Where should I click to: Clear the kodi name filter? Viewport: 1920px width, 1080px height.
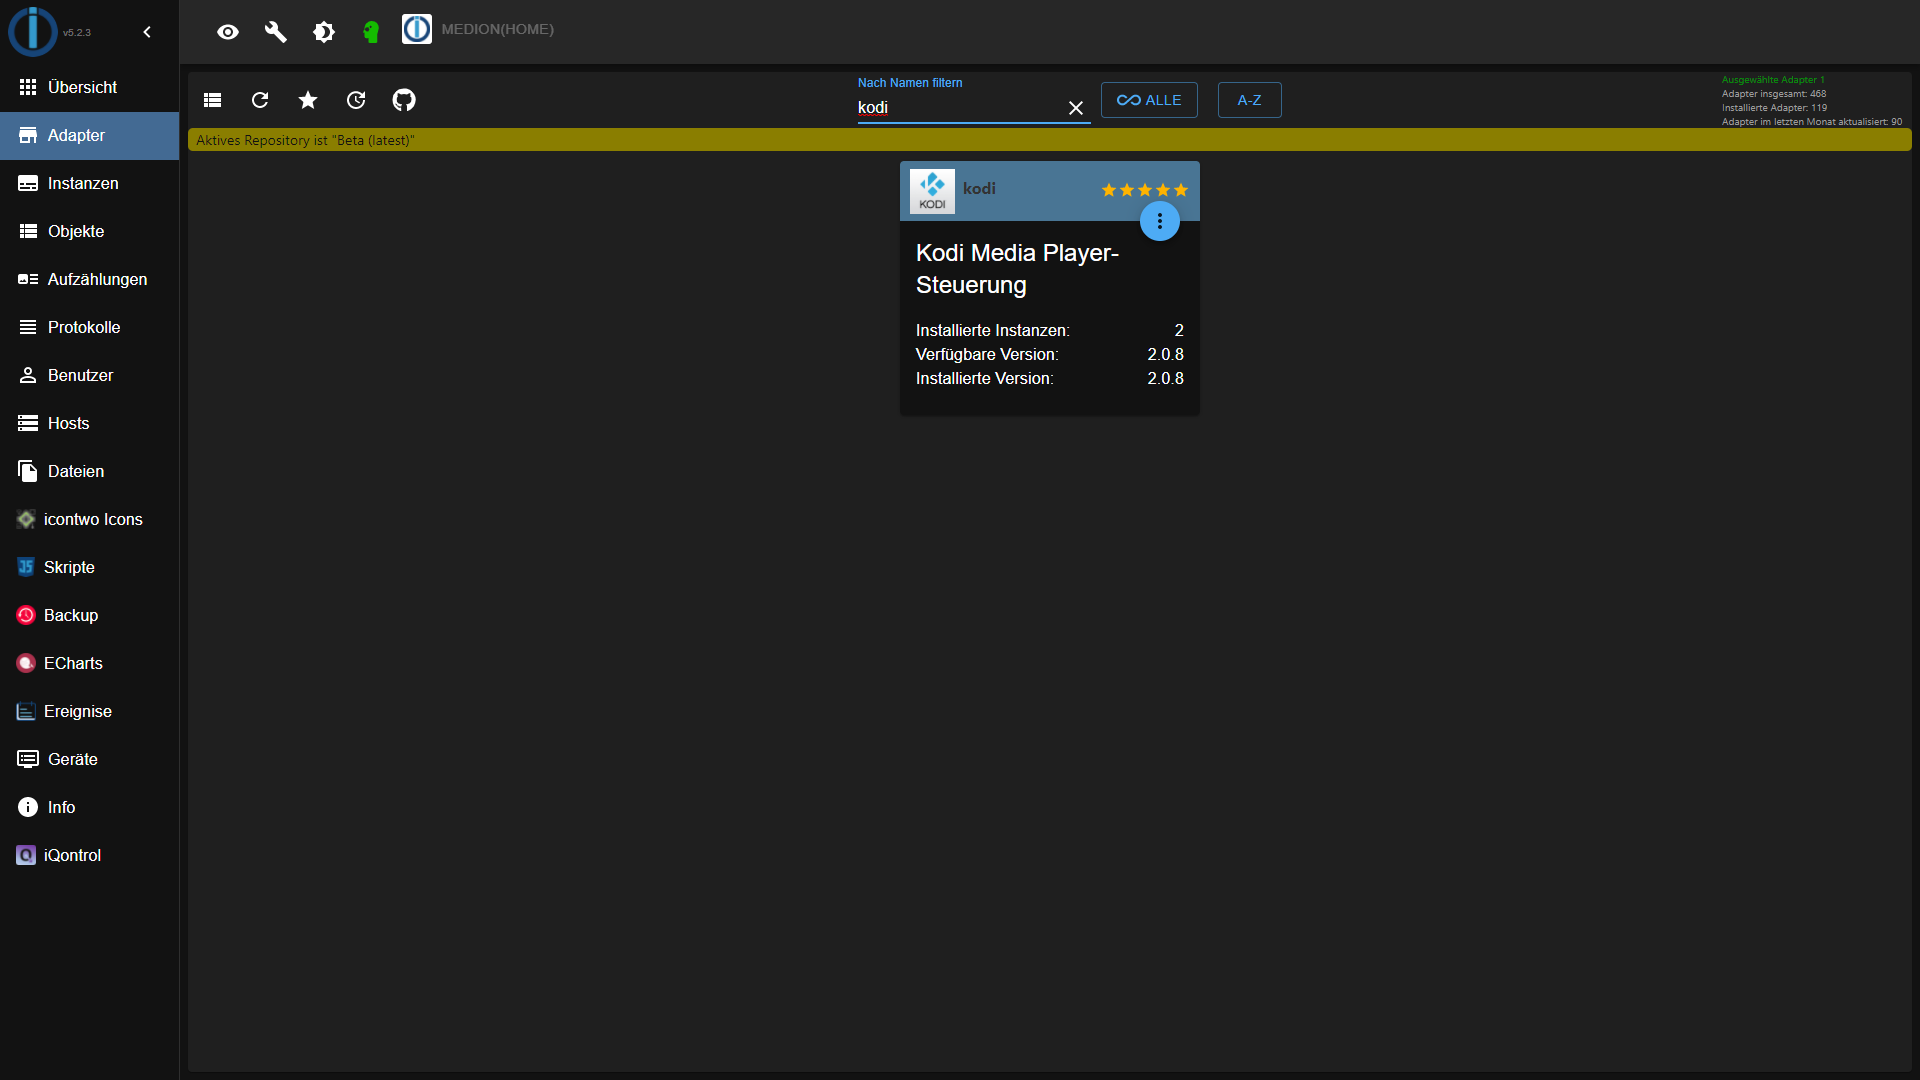click(1076, 108)
